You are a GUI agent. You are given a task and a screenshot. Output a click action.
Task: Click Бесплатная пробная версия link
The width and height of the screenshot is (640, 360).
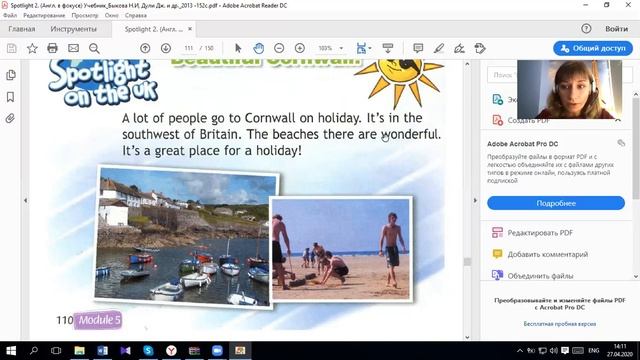[560, 324]
